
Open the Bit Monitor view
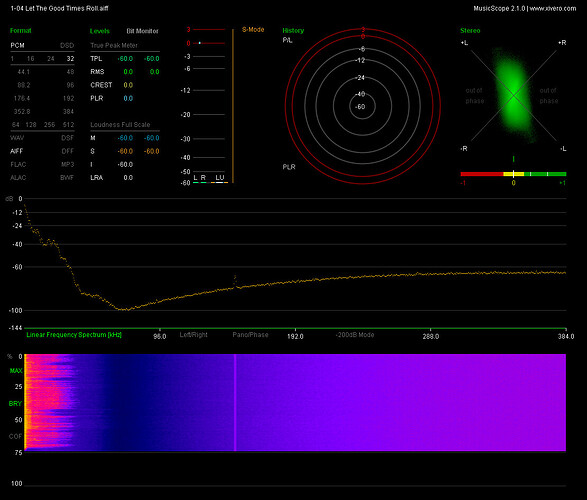tap(142, 31)
